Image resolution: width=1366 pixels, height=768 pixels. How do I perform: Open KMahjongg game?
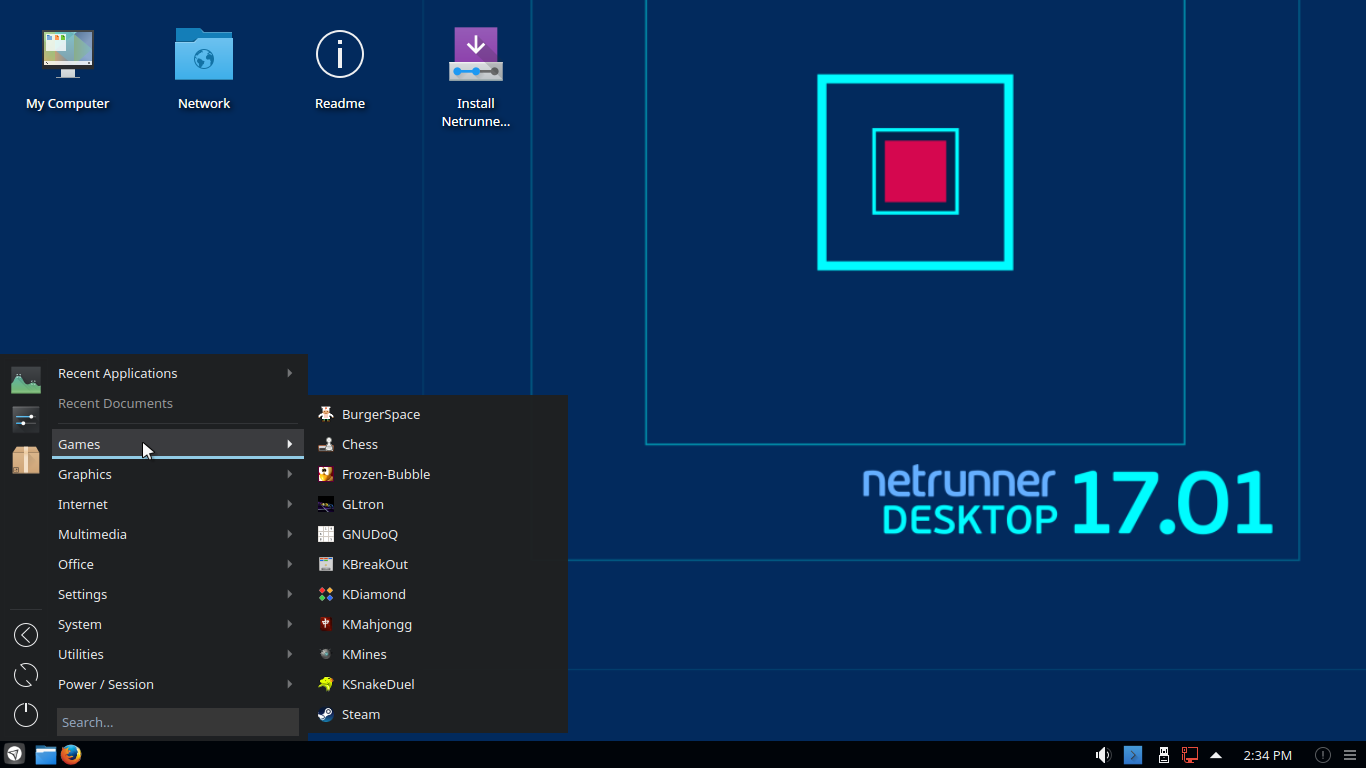pyautogui.click(x=378, y=624)
